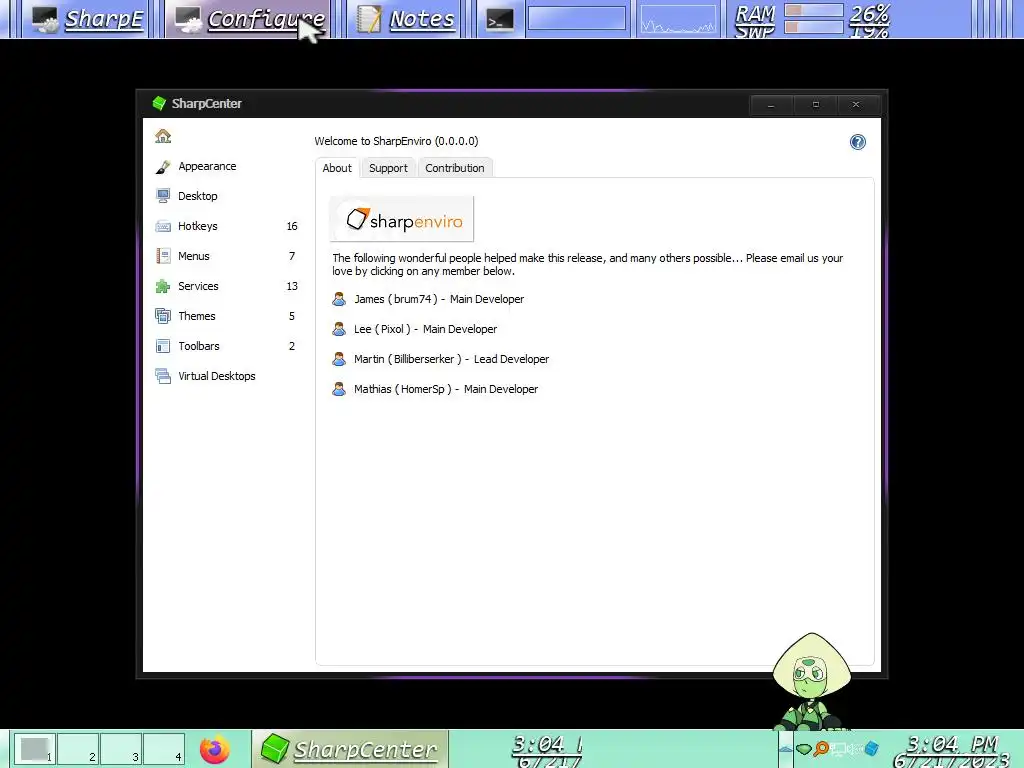Screen dimensions: 1024x768
Task: Click the Services count 13
Action: (x=292, y=286)
